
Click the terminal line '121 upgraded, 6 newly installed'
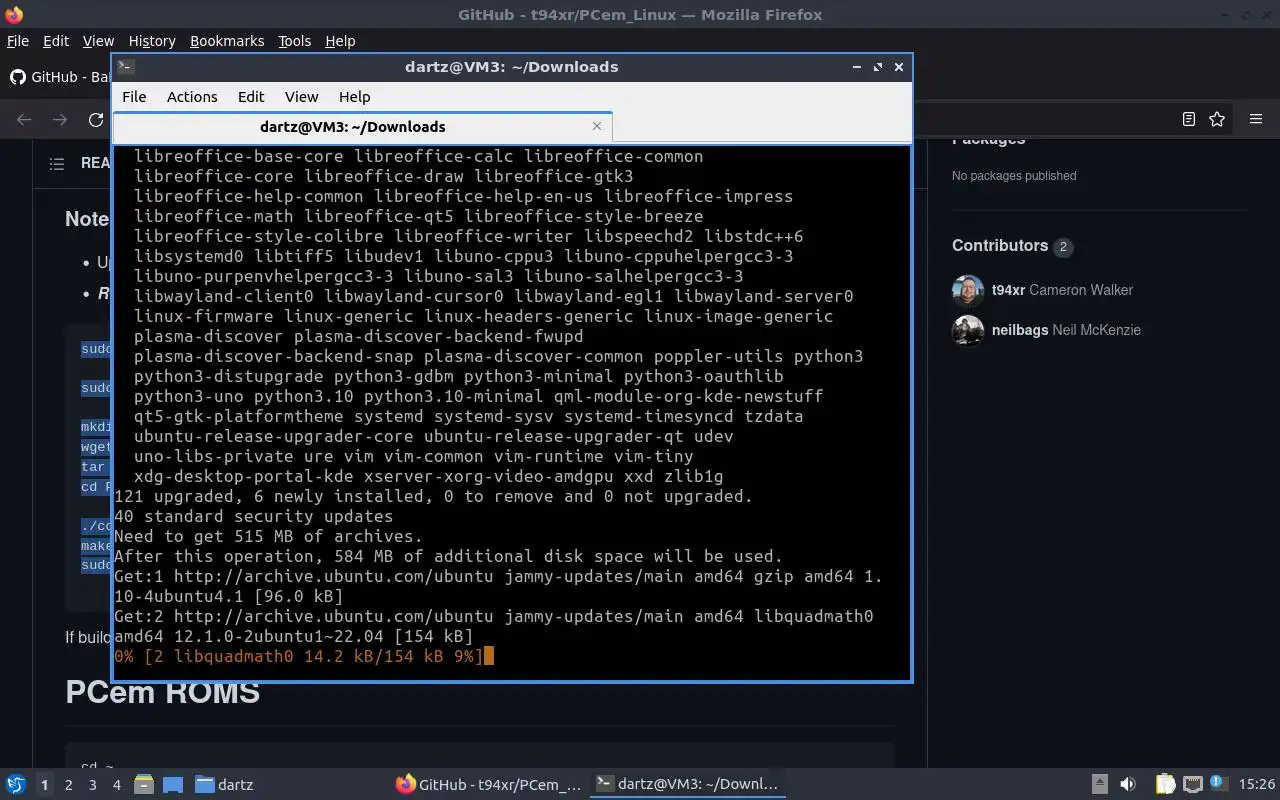[433, 496]
